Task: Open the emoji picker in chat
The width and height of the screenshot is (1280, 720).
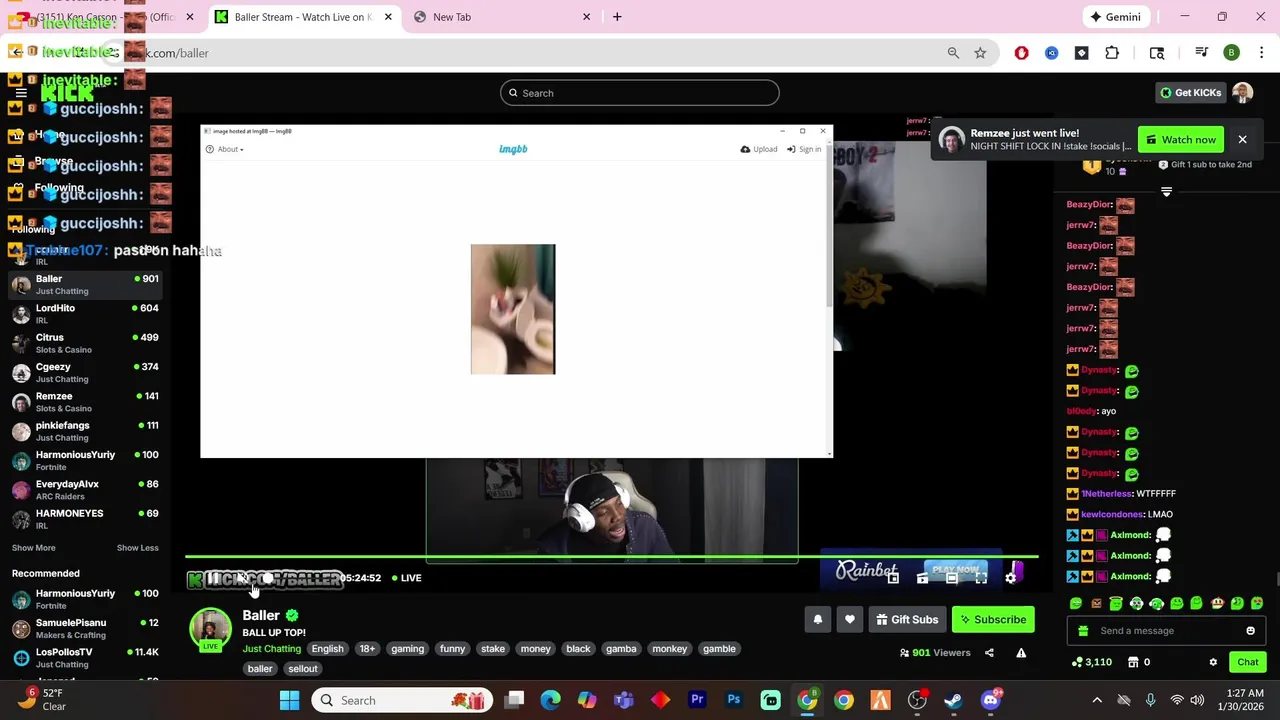Action: pyautogui.click(x=1250, y=631)
